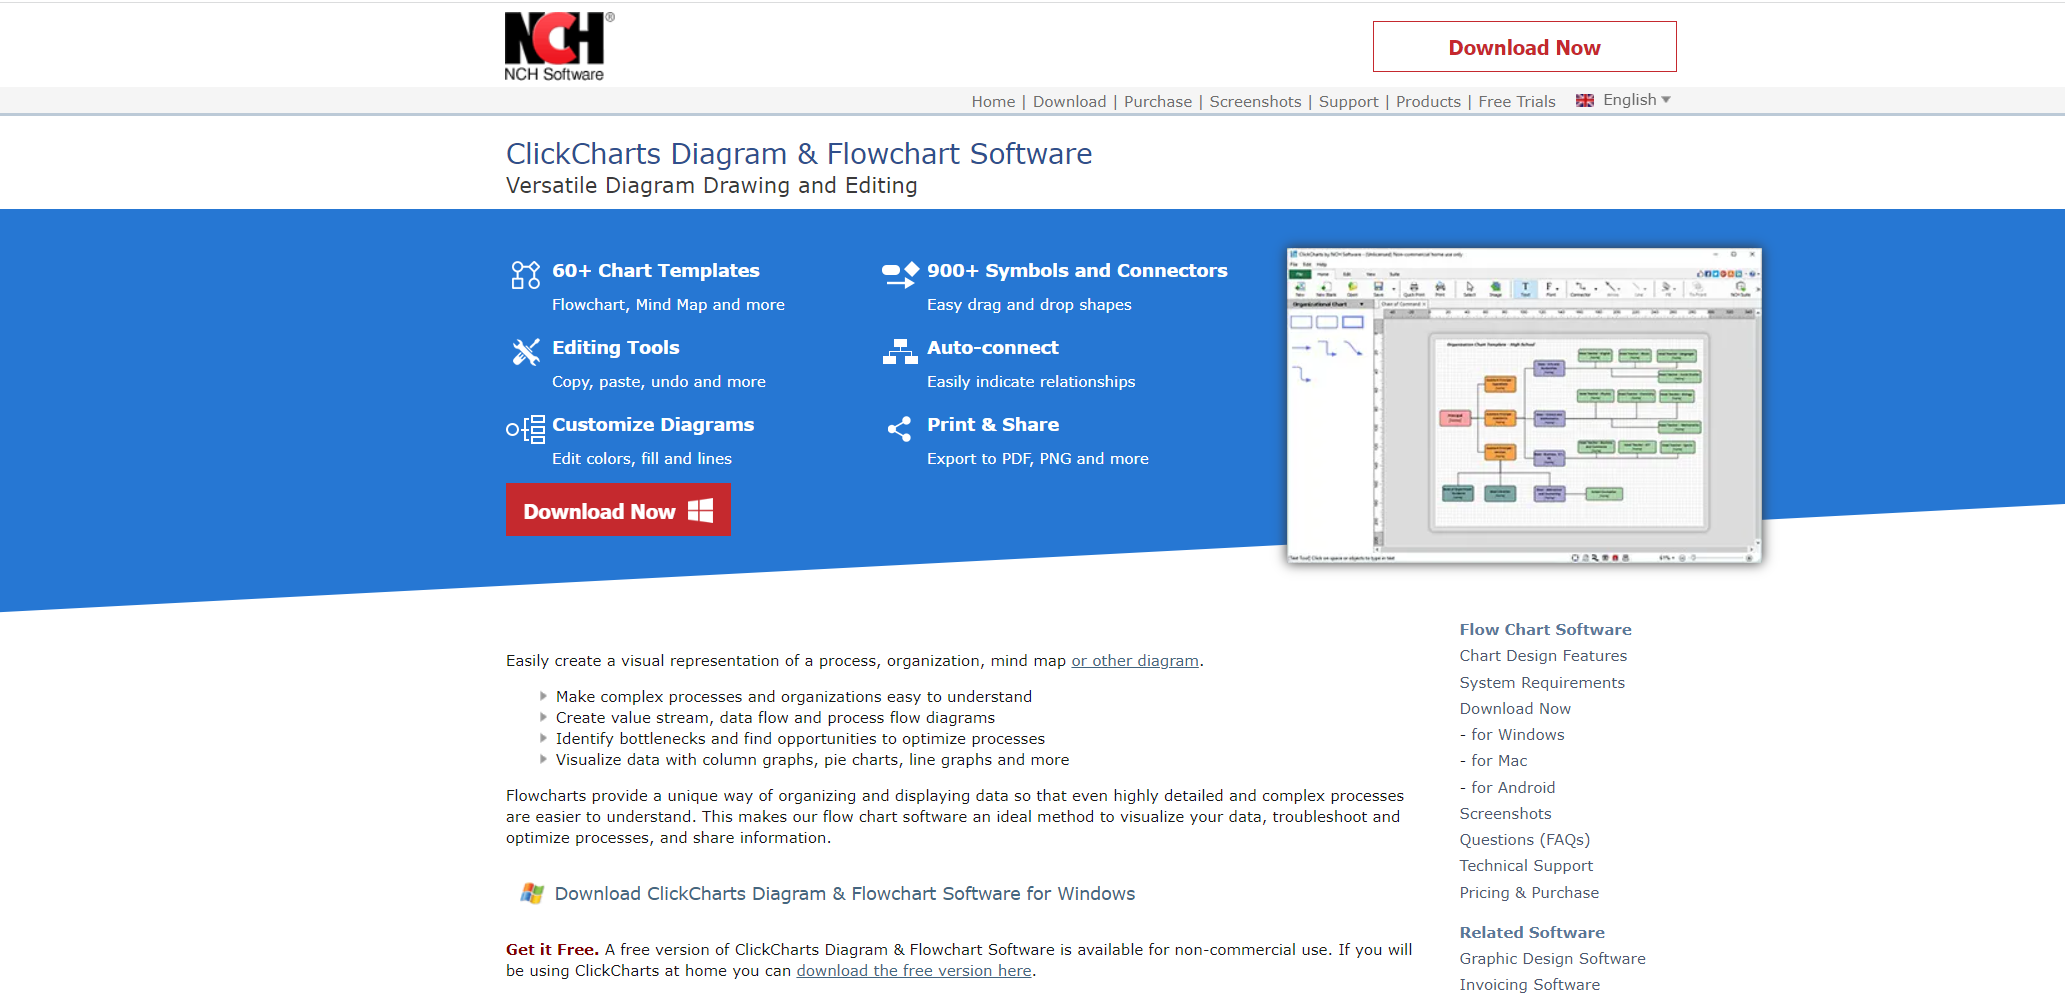Select the 'for Android' sidebar link

(1513, 788)
